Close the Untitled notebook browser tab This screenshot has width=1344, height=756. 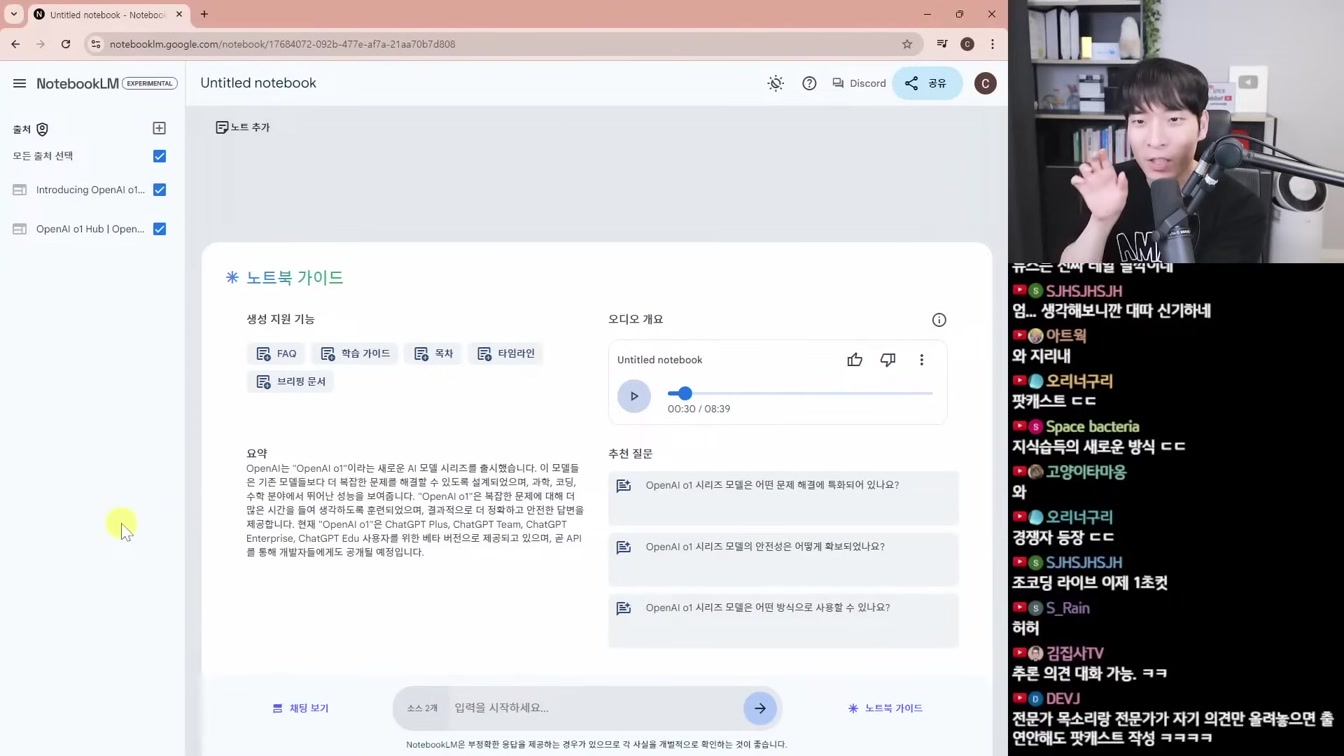[x=179, y=14]
